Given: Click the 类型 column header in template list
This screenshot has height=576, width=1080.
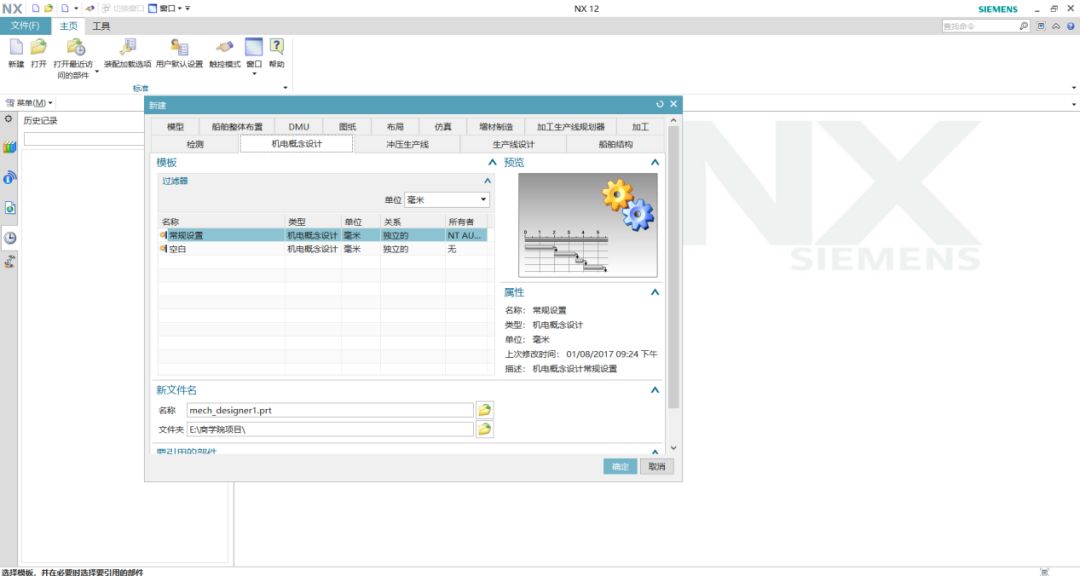Looking at the screenshot, I should (x=313, y=222).
